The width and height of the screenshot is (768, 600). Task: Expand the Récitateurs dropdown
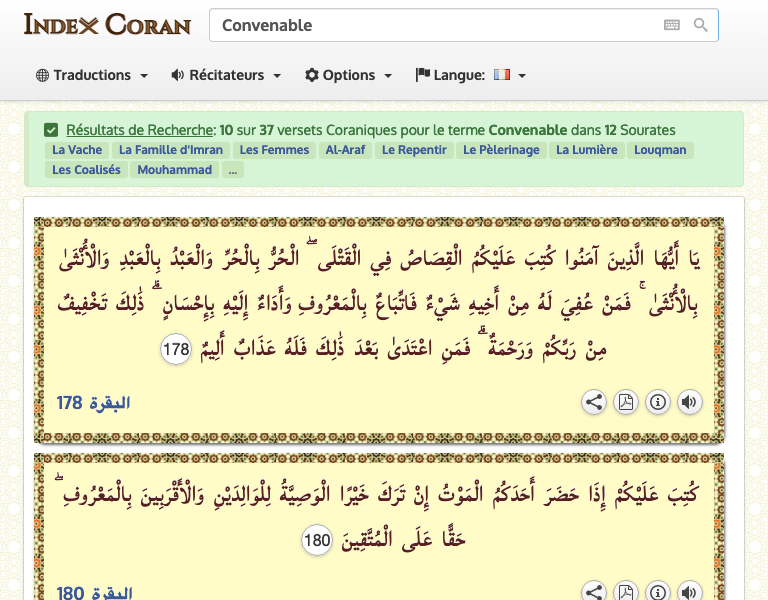point(226,75)
